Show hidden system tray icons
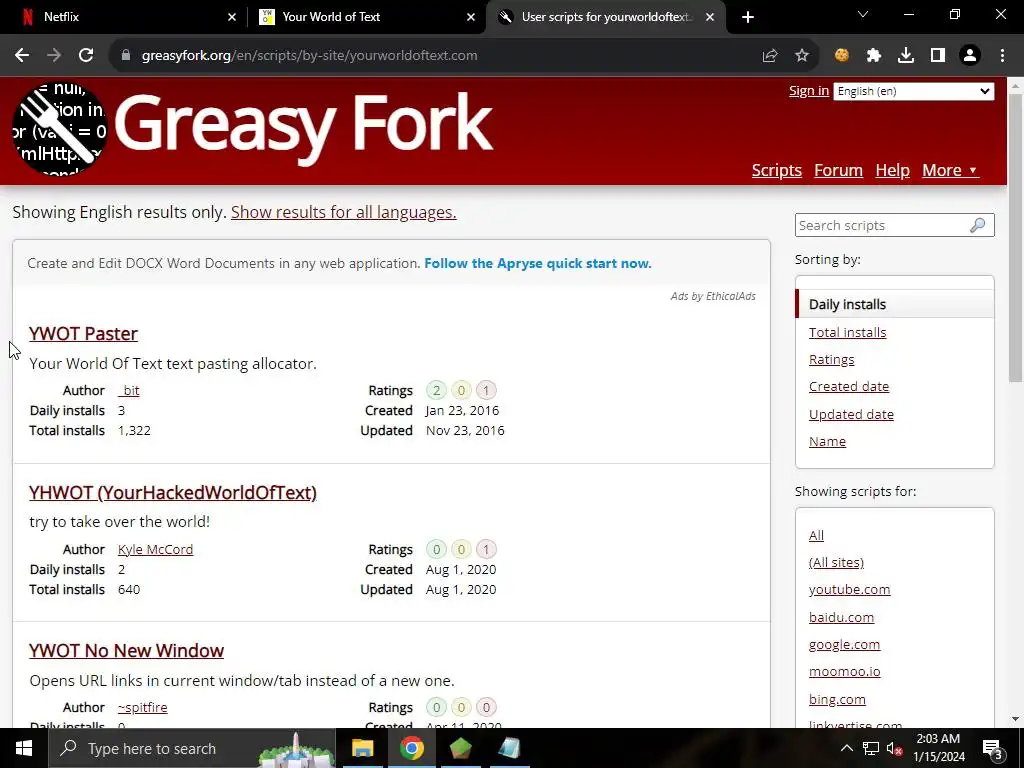Screen dimensions: 1024x768 (846, 748)
